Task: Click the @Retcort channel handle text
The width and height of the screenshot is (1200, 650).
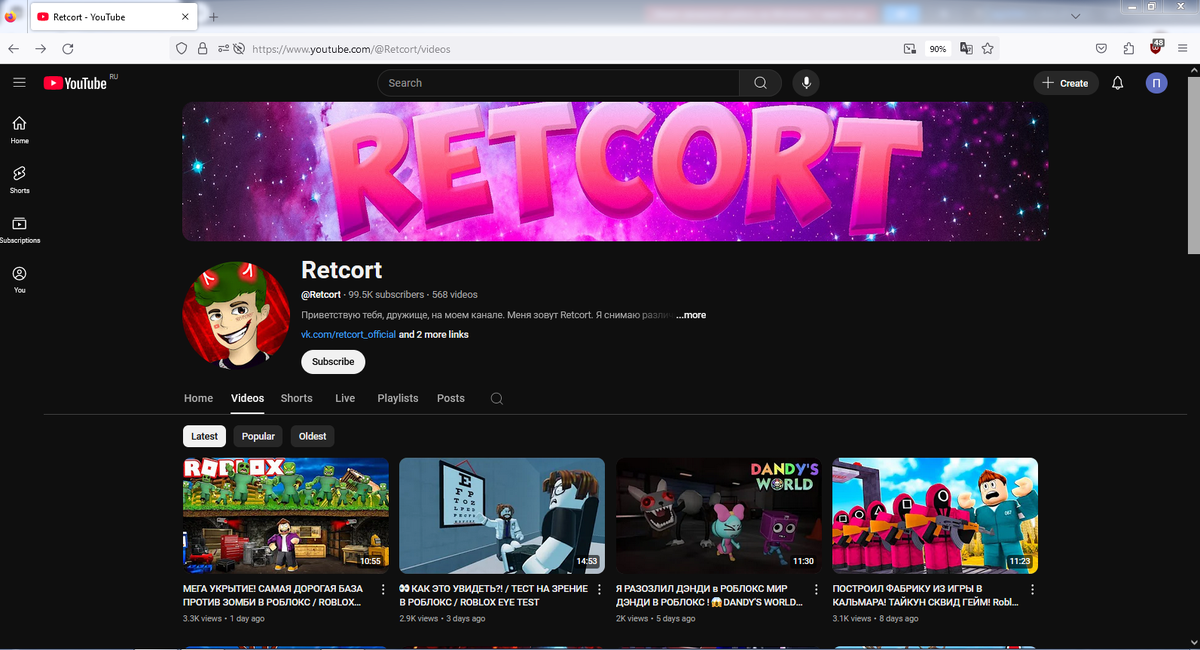Action: (x=321, y=295)
